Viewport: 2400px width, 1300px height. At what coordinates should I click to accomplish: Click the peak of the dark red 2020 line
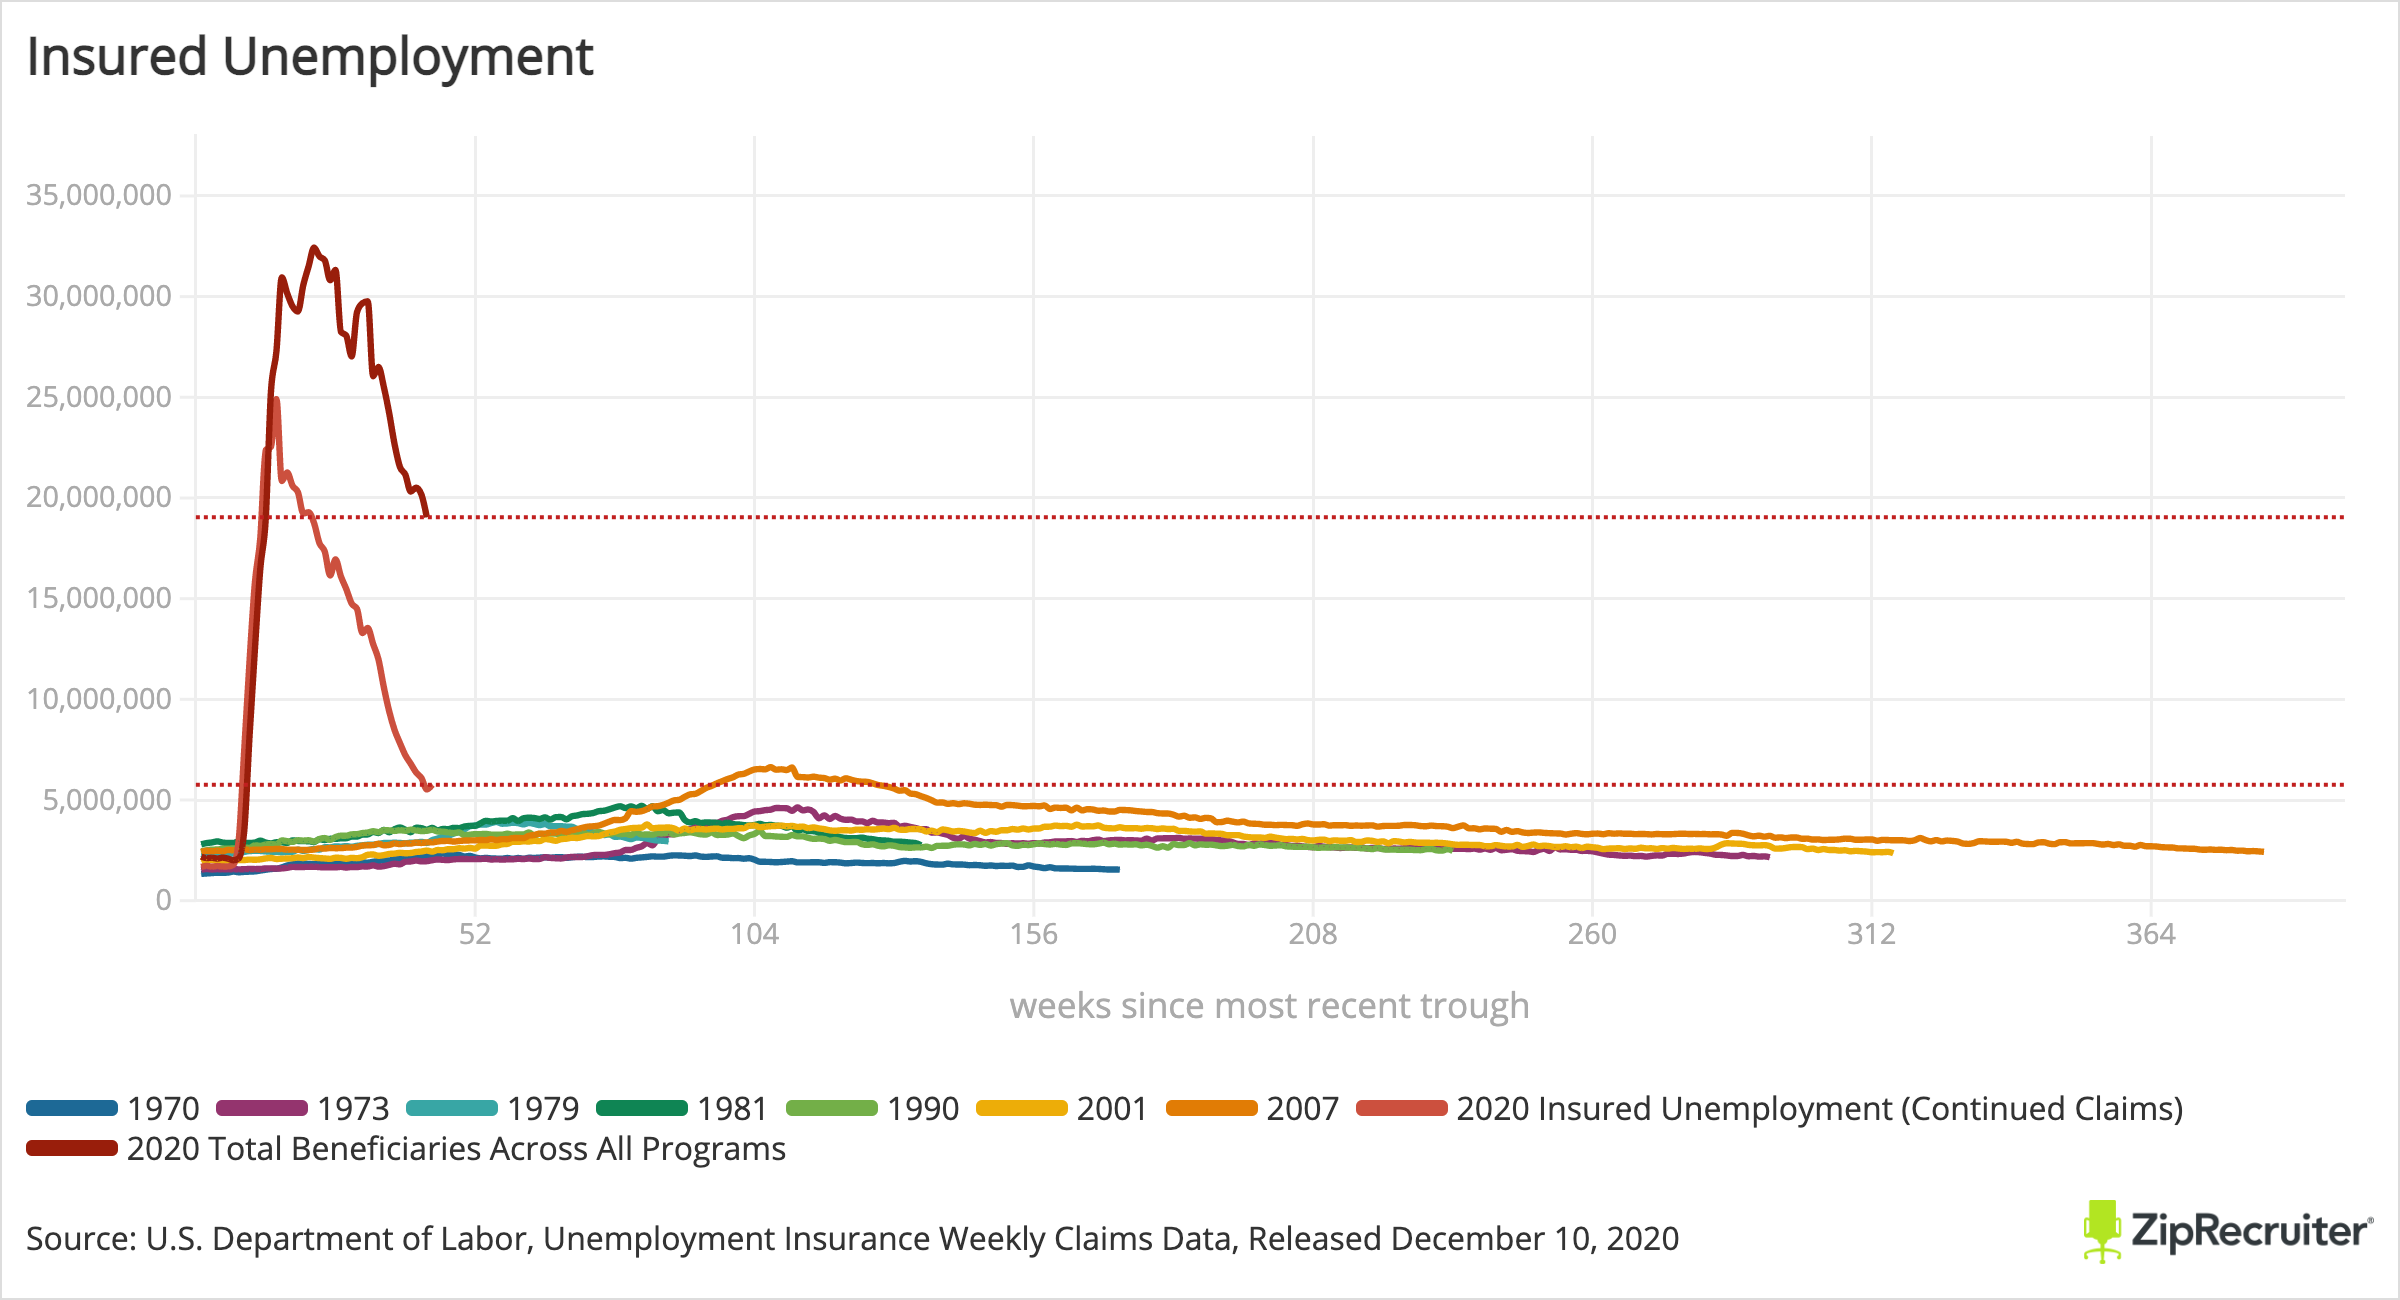tap(314, 247)
